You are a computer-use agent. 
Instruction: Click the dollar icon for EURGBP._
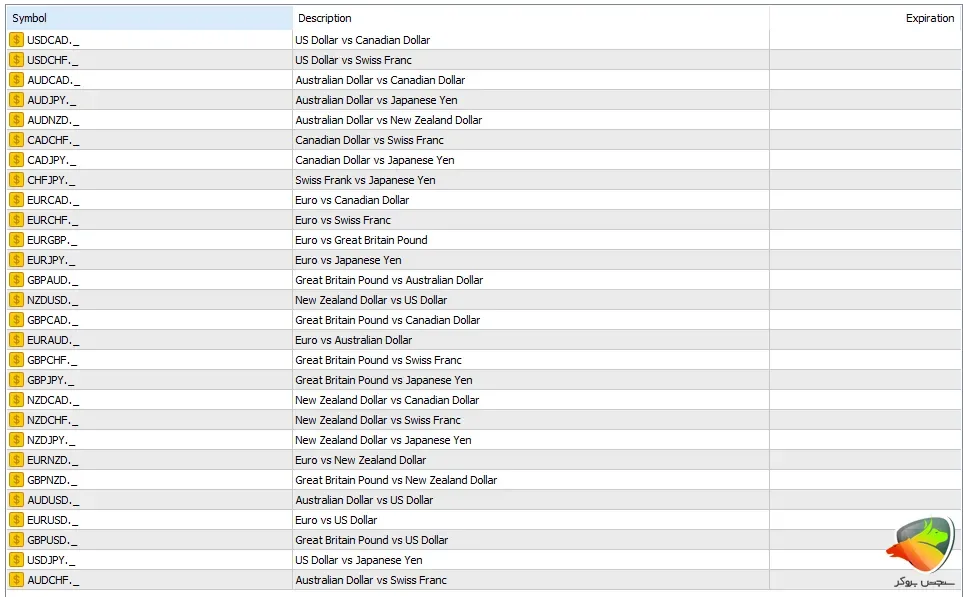coord(17,240)
